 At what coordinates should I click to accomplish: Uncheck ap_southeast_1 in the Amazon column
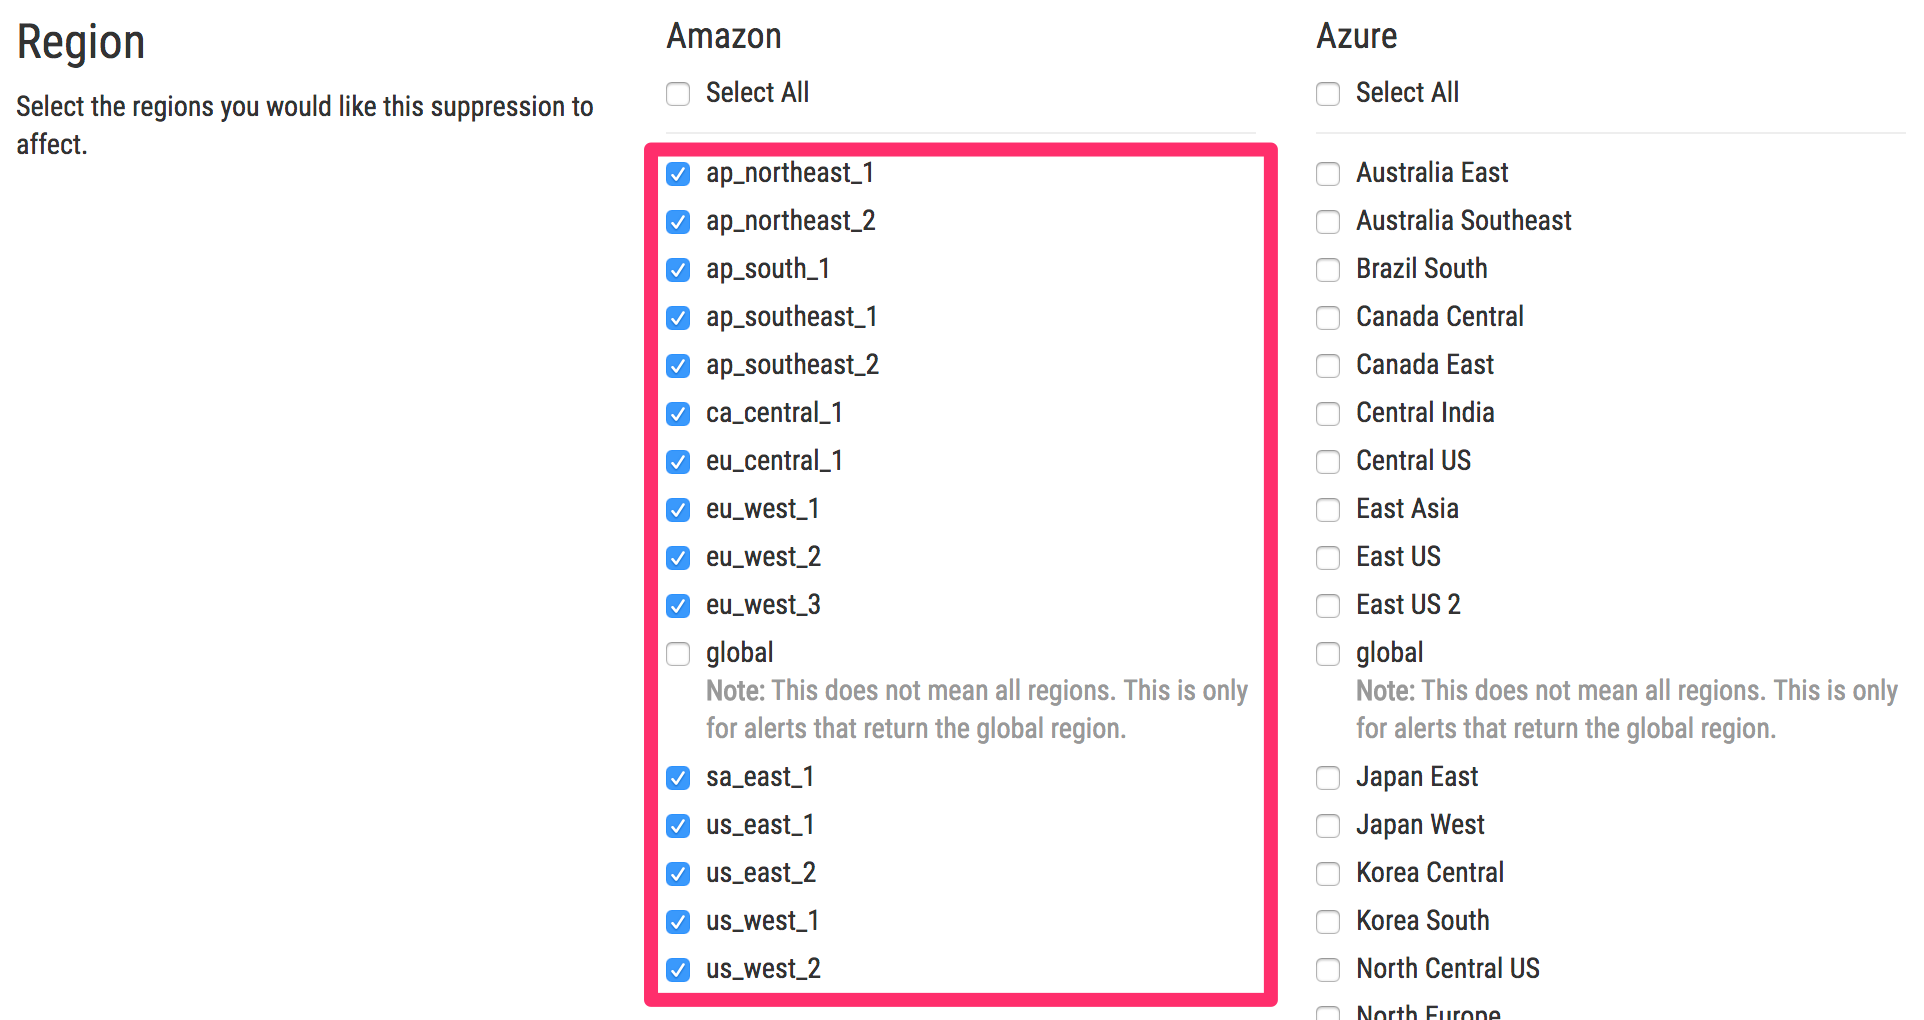click(x=678, y=317)
